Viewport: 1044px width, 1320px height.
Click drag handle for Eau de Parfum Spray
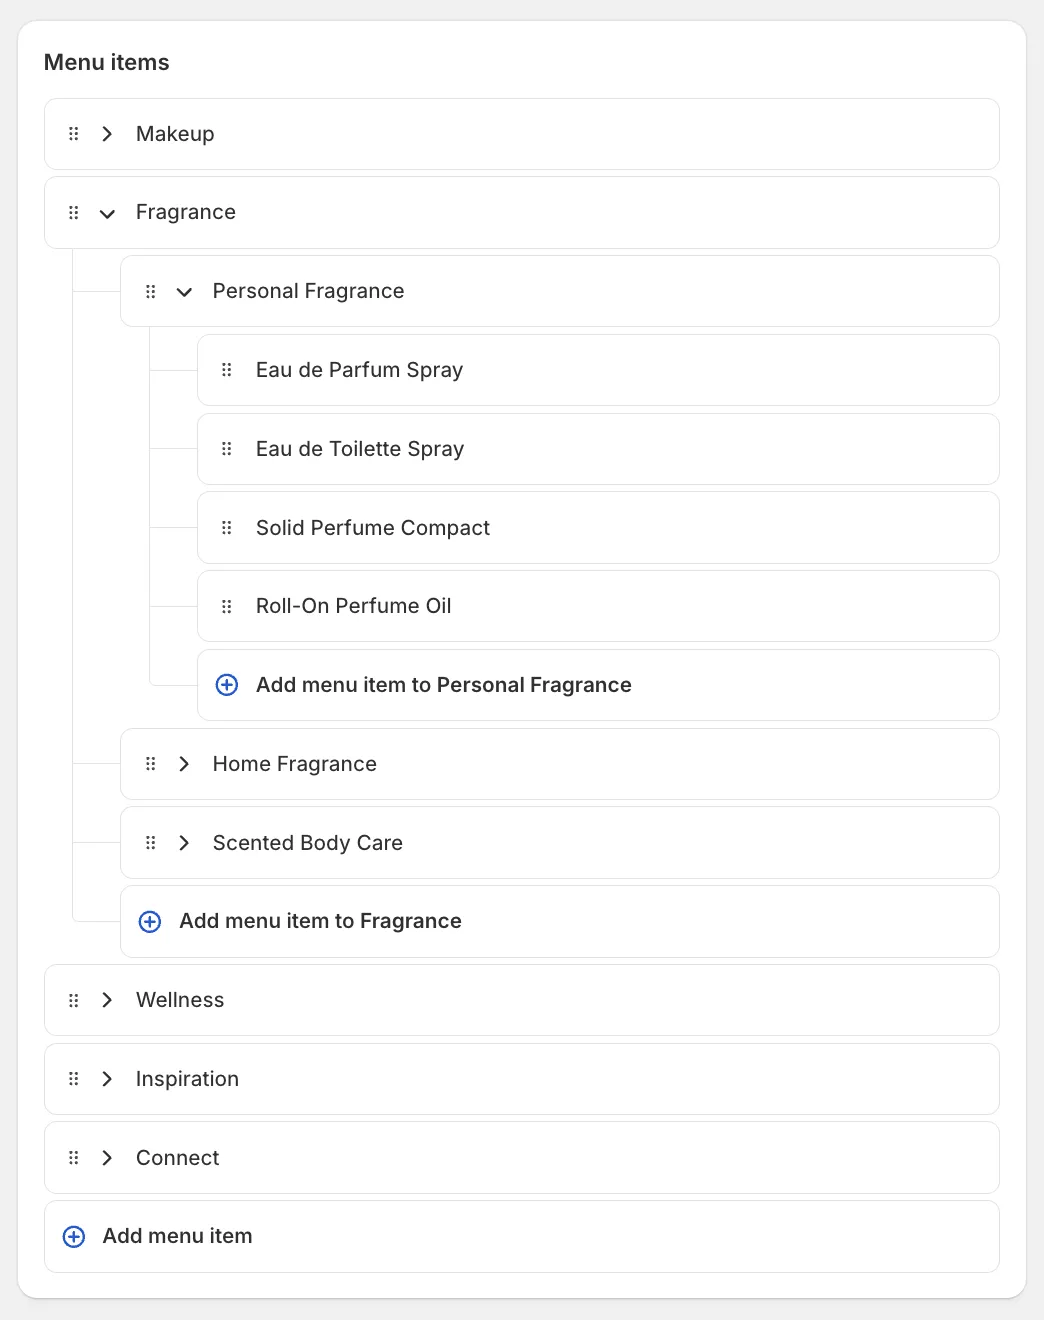point(227,370)
